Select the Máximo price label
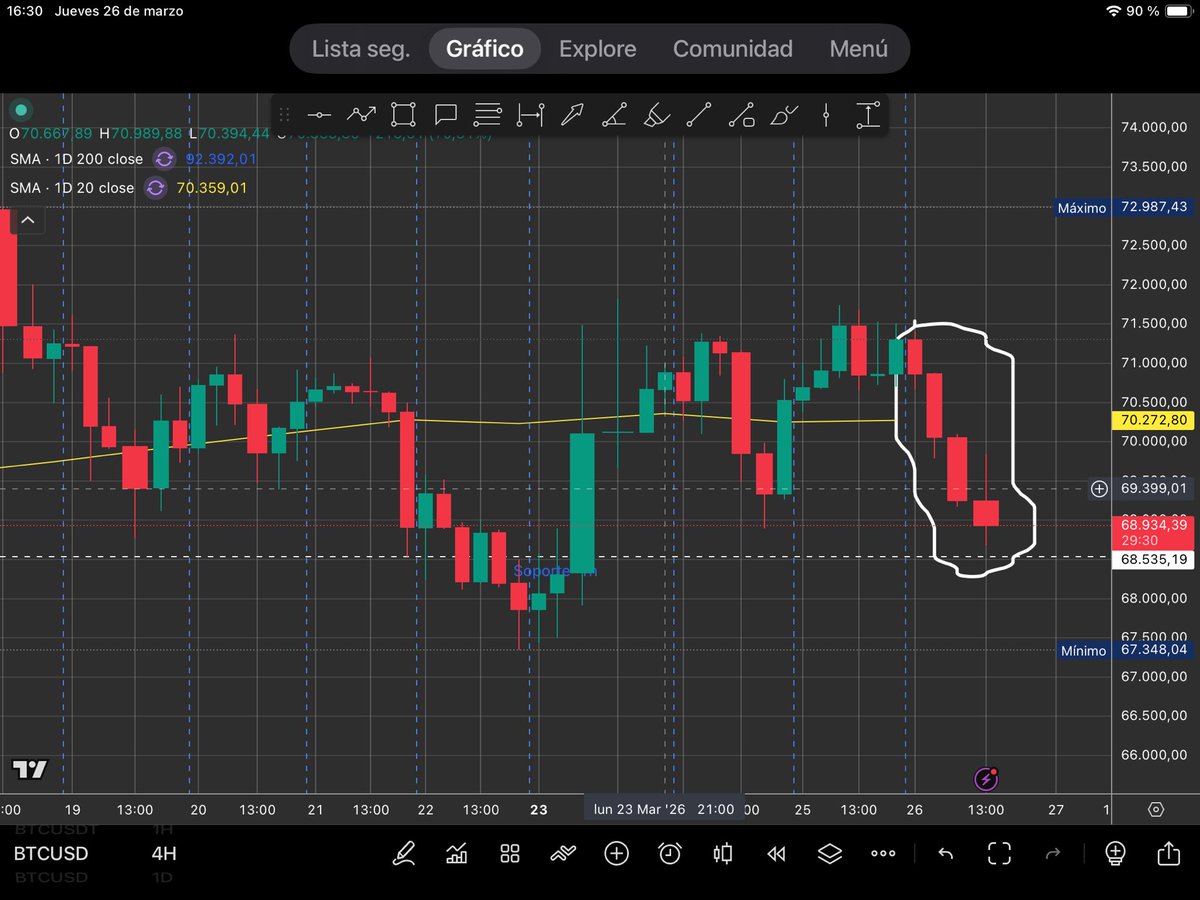 (x=1084, y=208)
